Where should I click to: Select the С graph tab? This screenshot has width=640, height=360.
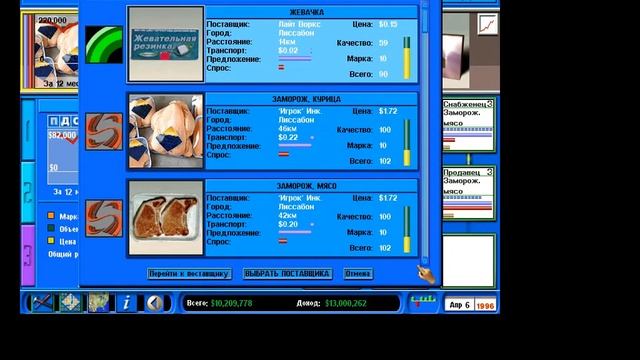(x=75, y=121)
